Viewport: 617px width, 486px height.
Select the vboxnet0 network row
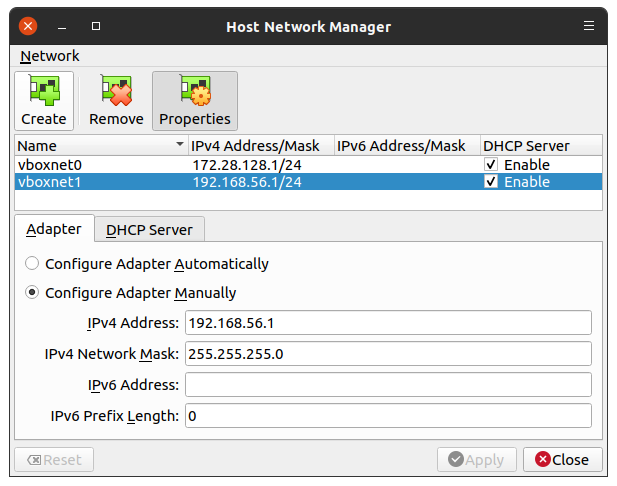100,164
